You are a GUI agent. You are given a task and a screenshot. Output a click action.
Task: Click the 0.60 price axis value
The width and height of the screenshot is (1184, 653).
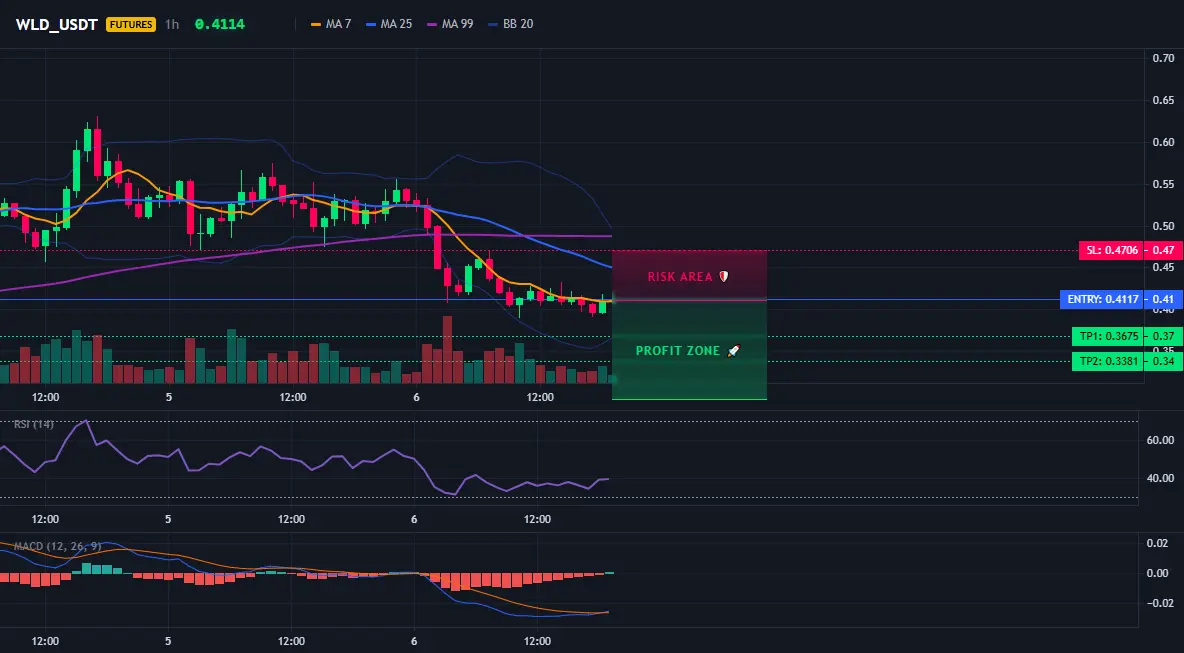pyautogui.click(x=1163, y=142)
